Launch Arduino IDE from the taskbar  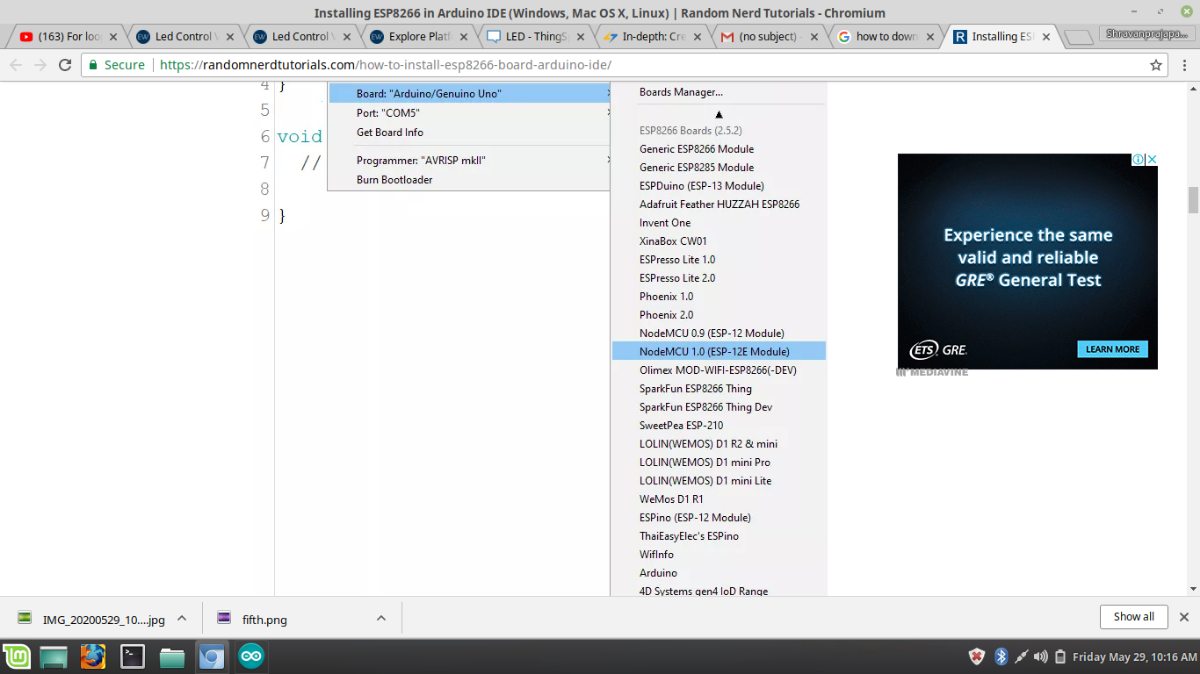(x=251, y=657)
